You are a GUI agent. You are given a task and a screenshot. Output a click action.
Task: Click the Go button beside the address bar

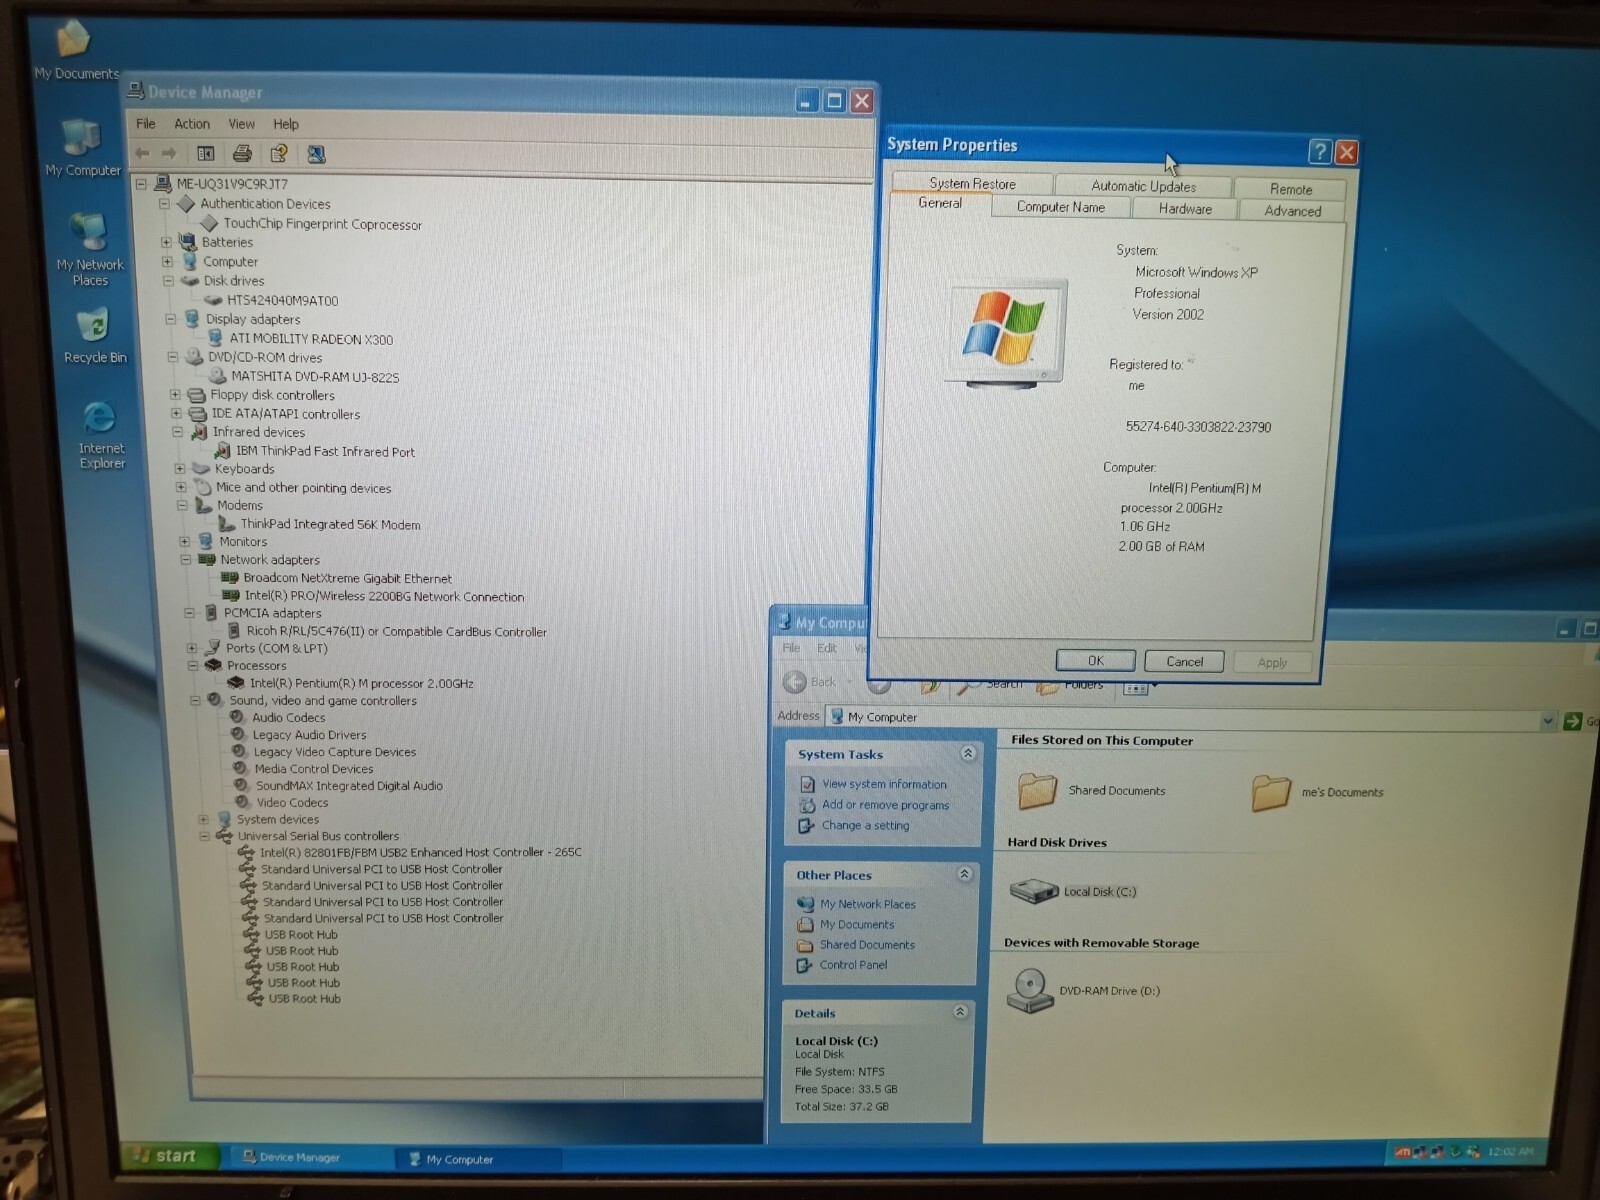coord(1580,721)
